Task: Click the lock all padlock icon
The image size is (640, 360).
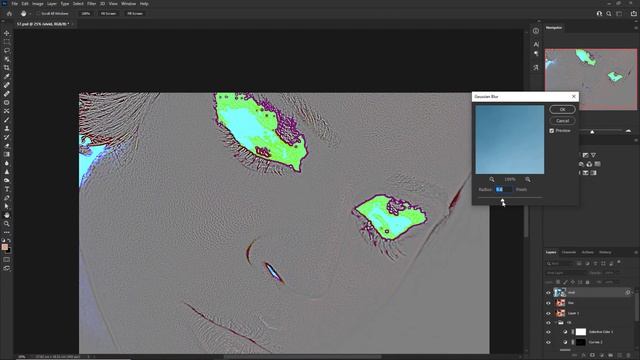Action: coord(587,282)
